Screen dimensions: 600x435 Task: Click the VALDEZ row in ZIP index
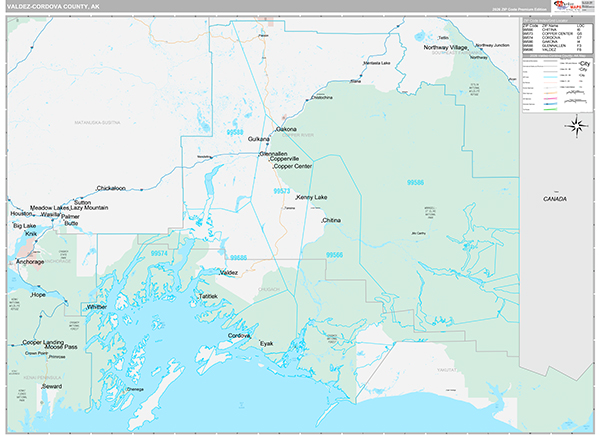(553, 50)
